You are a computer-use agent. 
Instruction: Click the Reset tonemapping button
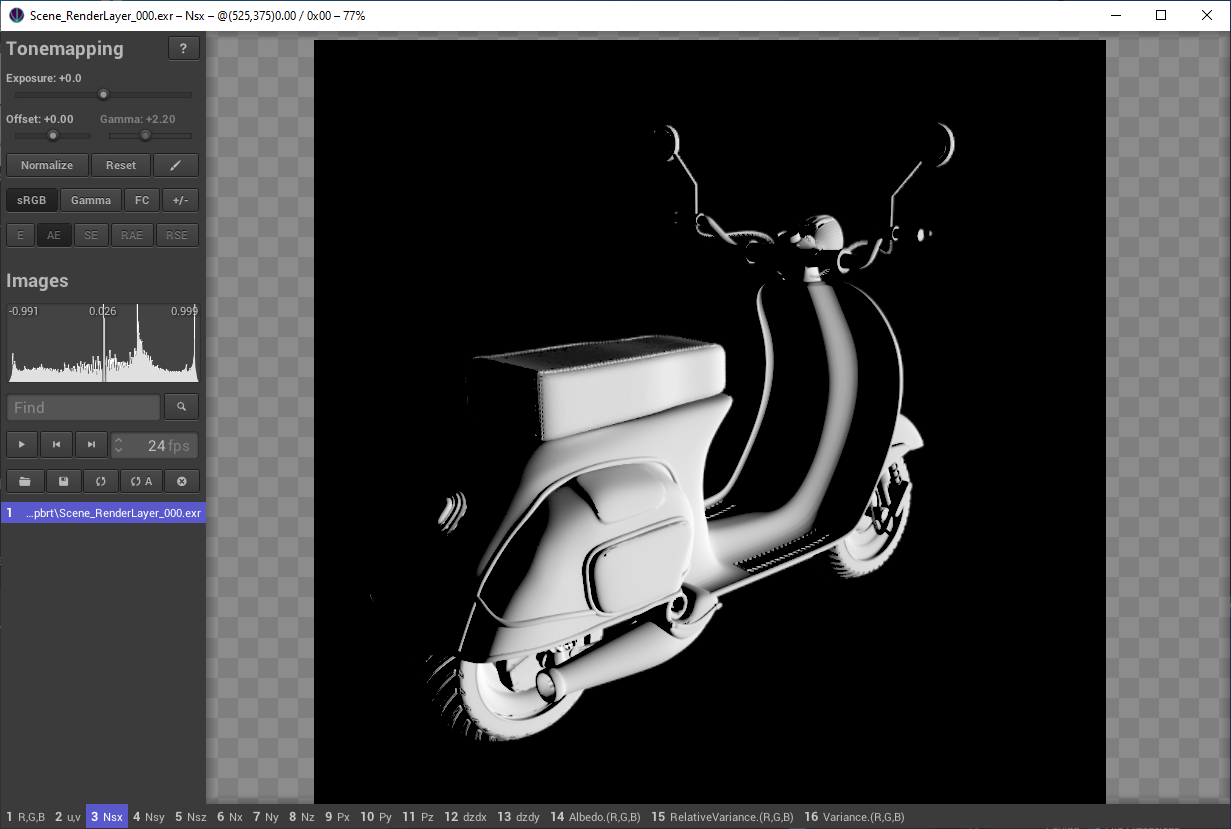coord(121,165)
